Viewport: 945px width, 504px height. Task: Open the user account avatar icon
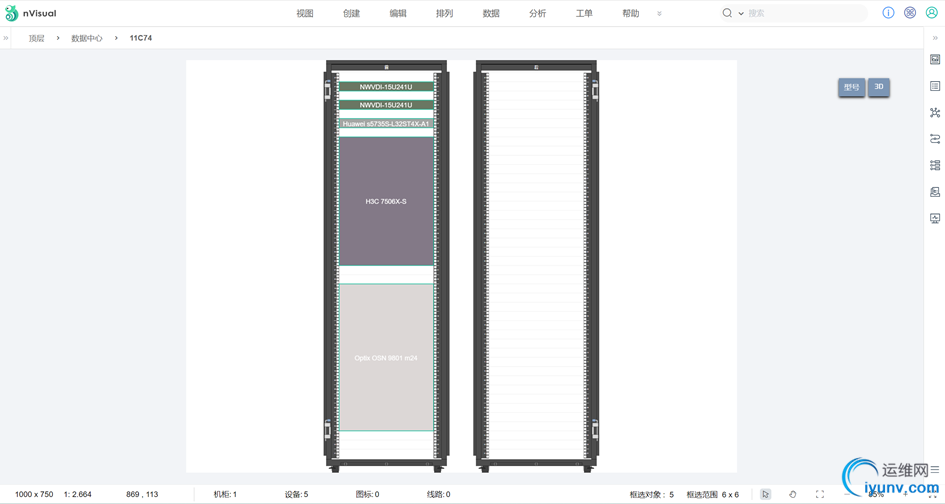pos(932,13)
